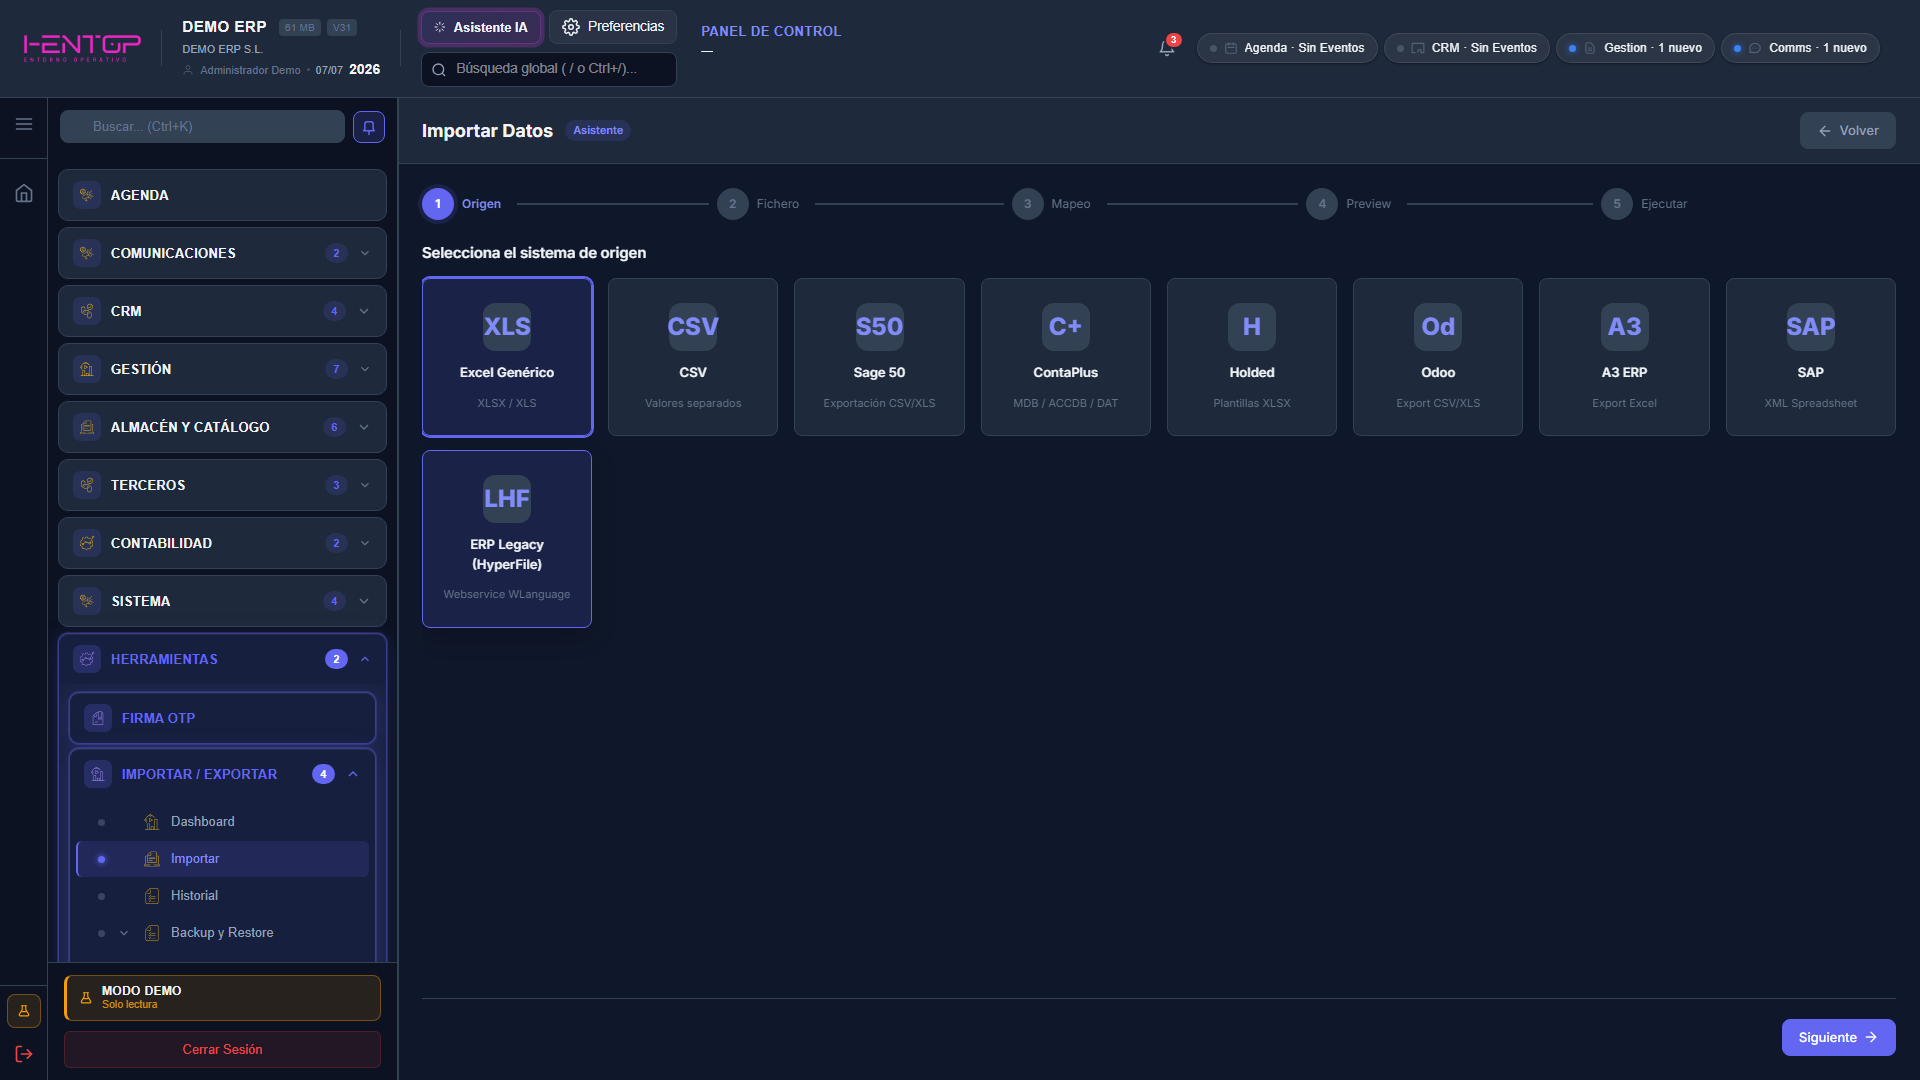Open the FIRMA OTP tool
Screen dimensions: 1920x1080
pyautogui.click(x=222, y=718)
